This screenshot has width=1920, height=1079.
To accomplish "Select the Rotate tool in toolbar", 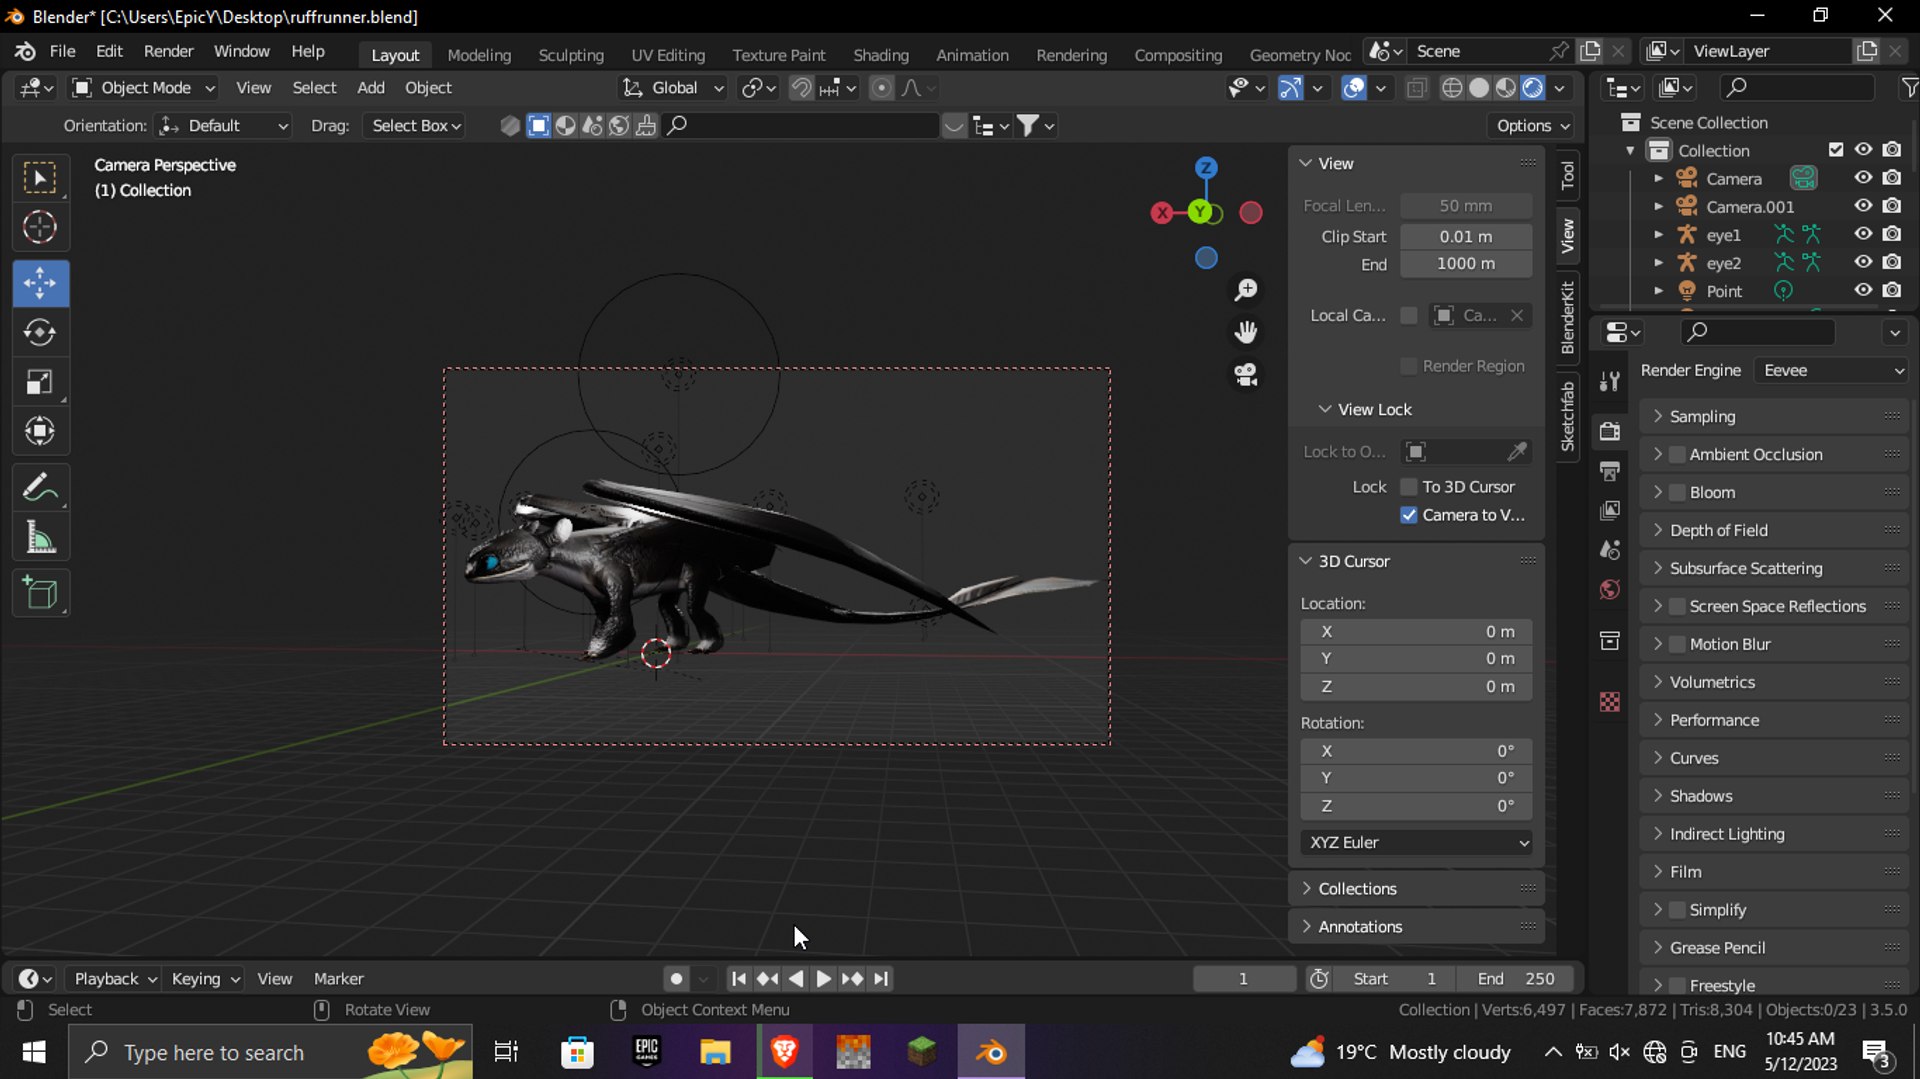I will (x=40, y=332).
